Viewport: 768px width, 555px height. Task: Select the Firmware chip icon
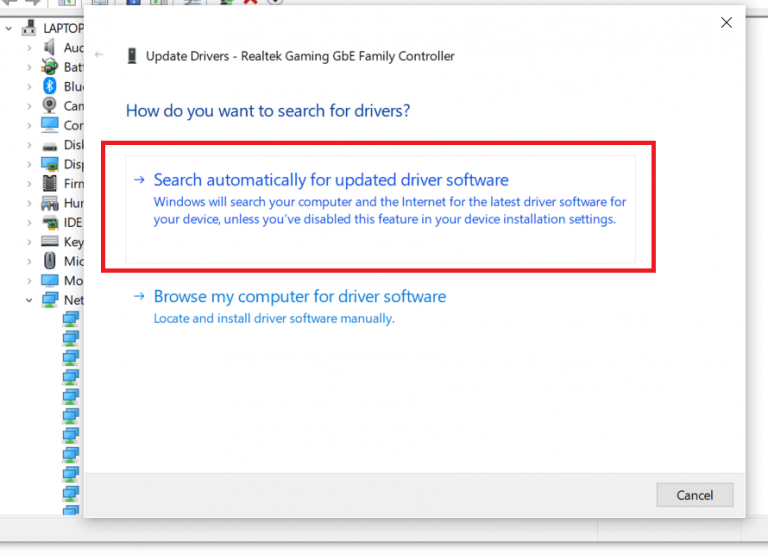pos(49,183)
